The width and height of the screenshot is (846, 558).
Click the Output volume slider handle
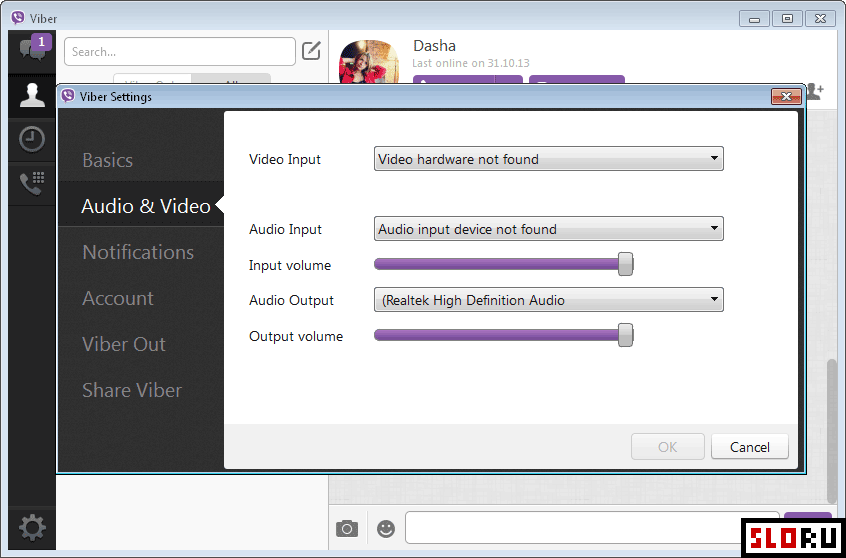click(625, 335)
